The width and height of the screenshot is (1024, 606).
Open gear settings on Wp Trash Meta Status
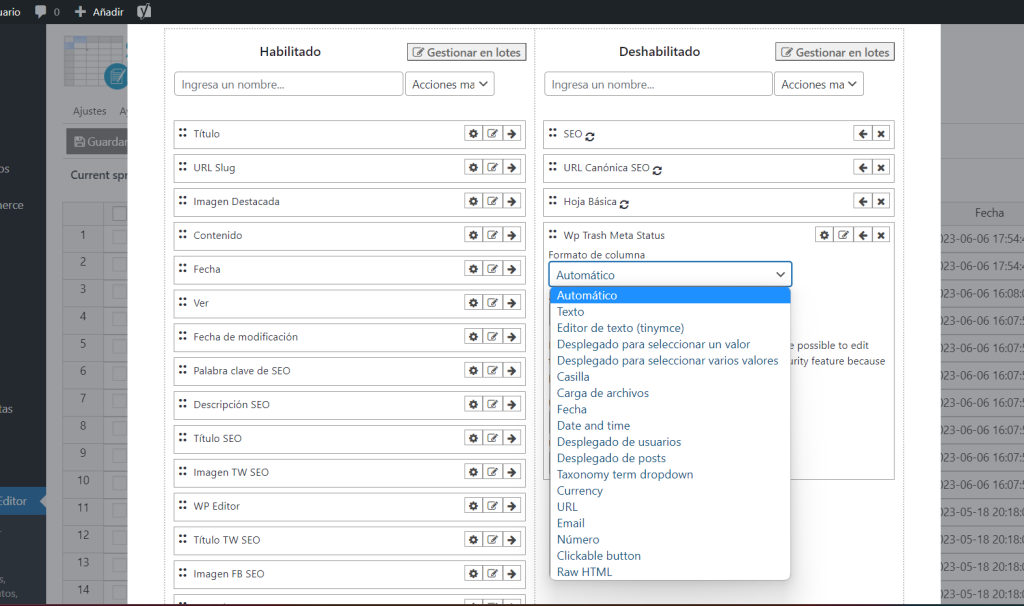click(x=824, y=234)
